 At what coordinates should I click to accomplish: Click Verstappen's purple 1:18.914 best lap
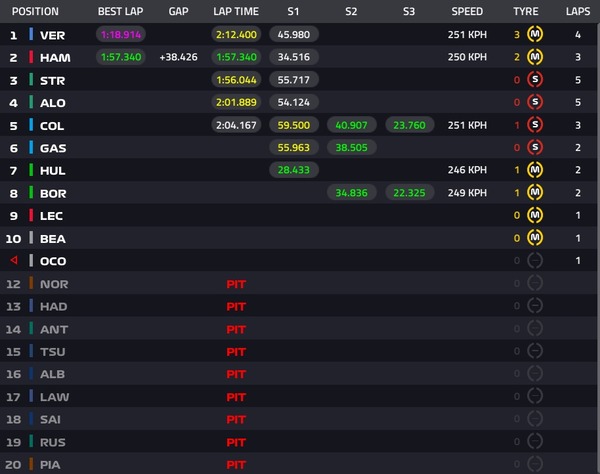pyautogui.click(x=120, y=34)
